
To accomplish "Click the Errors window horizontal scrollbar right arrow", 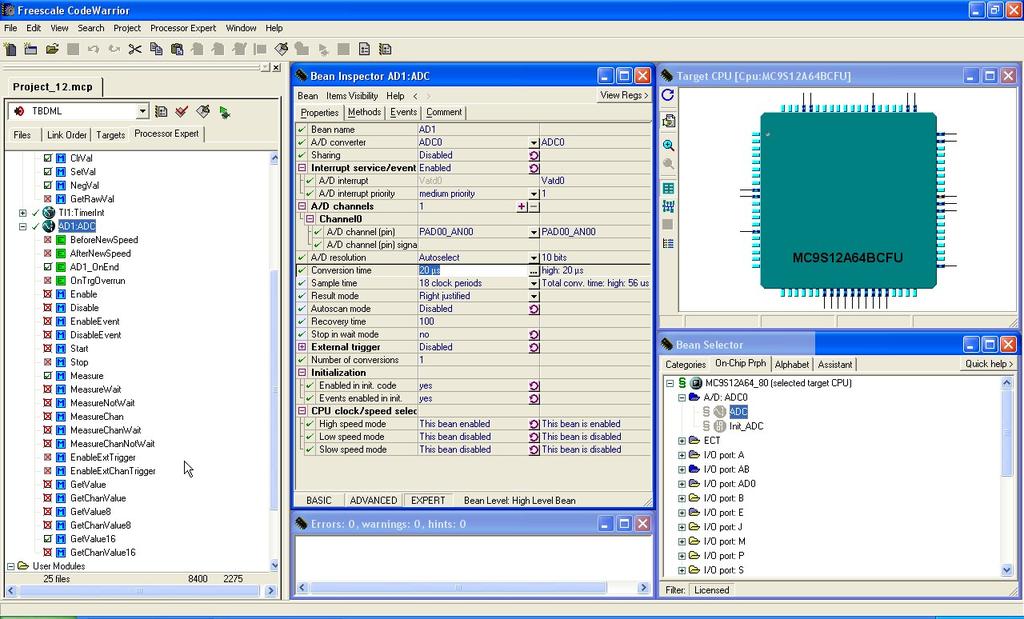I will pyautogui.click(x=643, y=588).
